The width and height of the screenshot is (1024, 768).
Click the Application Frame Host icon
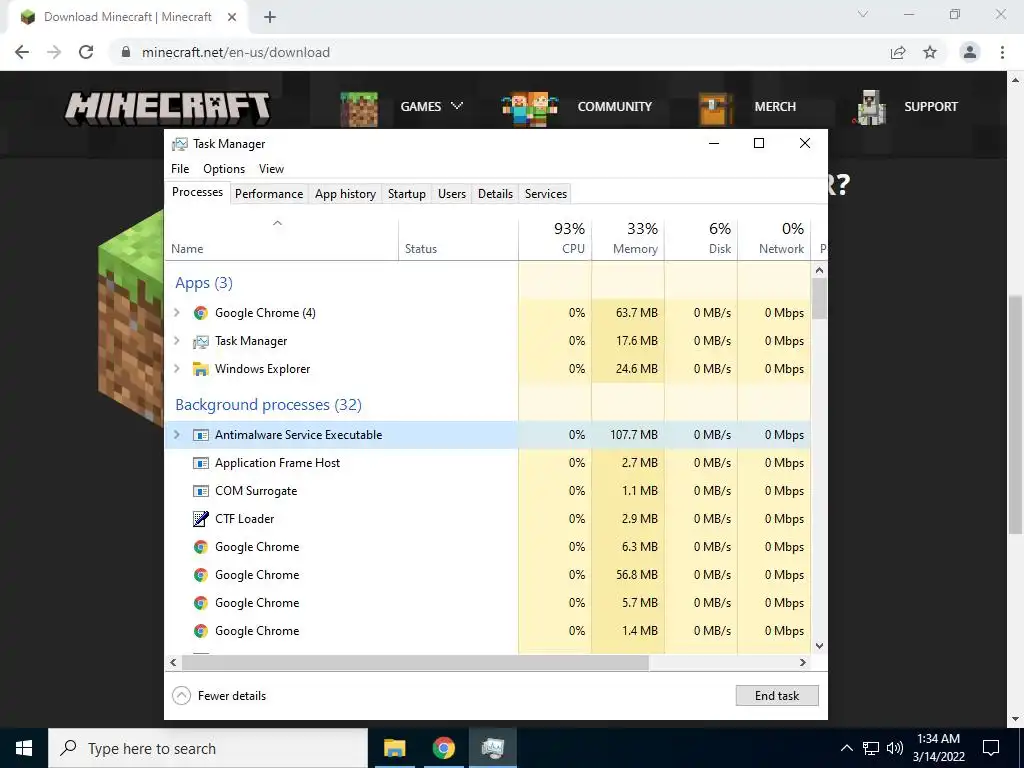[x=200, y=463]
